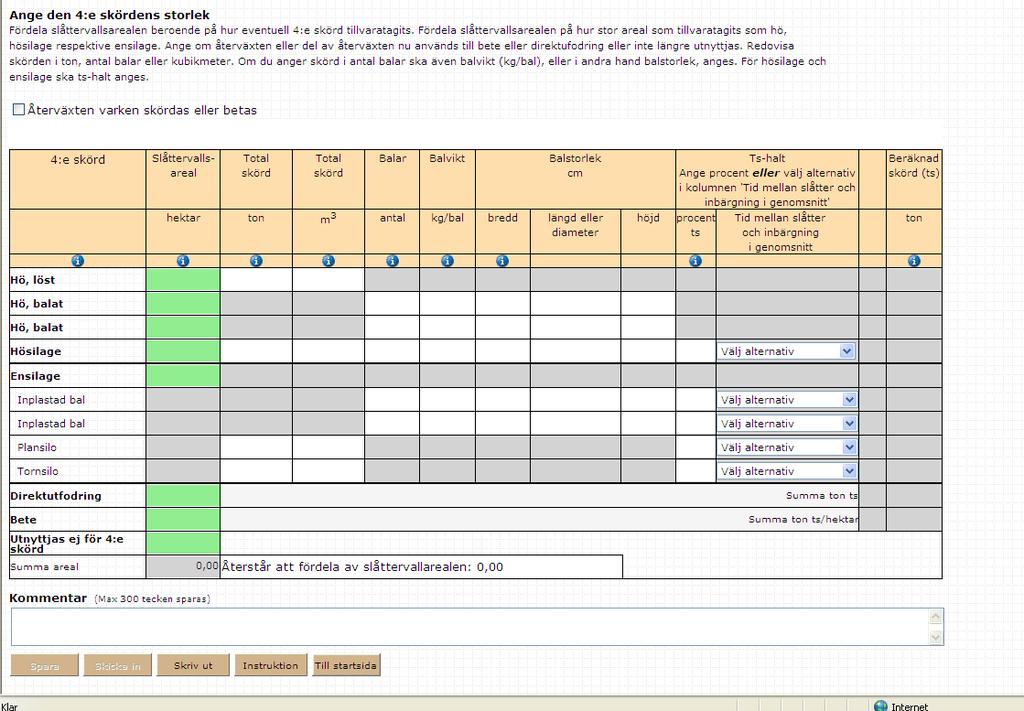This screenshot has height=711, width=1024.
Task: Focus the Hö, löst hektar field
Action: click(x=183, y=279)
